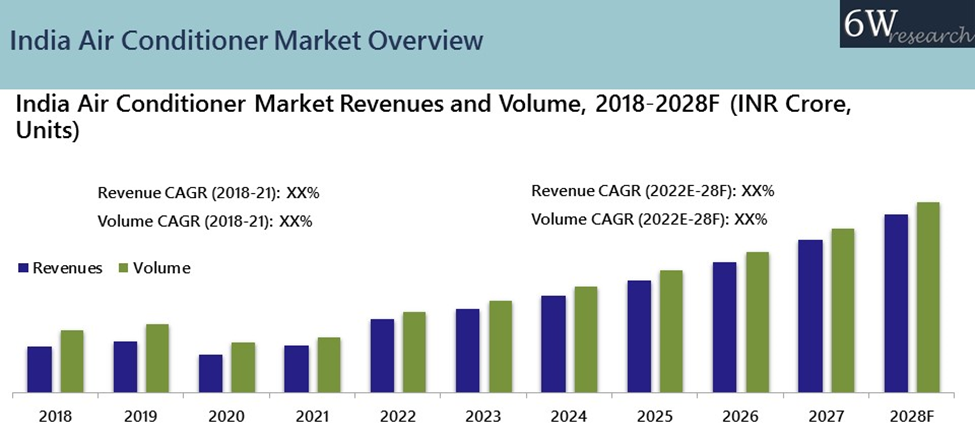Image resolution: width=975 pixels, height=429 pixels.
Task: Select the Volume CAGR (2018-21) text
Action: pyautogui.click(x=204, y=221)
